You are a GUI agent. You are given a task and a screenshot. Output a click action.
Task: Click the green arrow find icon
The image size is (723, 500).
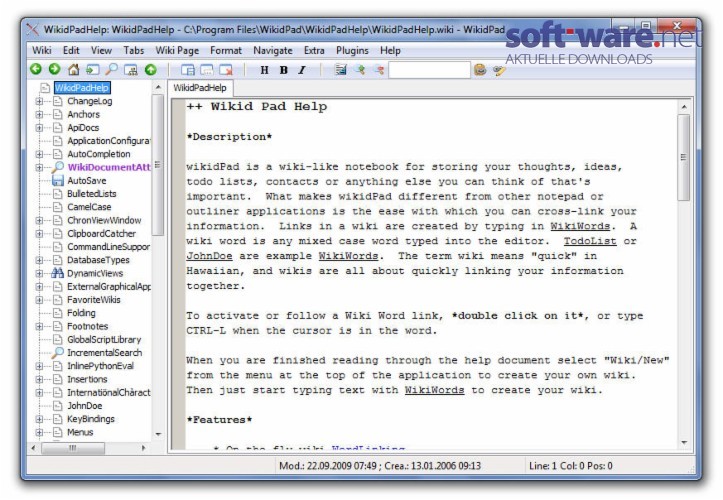click(360, 70)
